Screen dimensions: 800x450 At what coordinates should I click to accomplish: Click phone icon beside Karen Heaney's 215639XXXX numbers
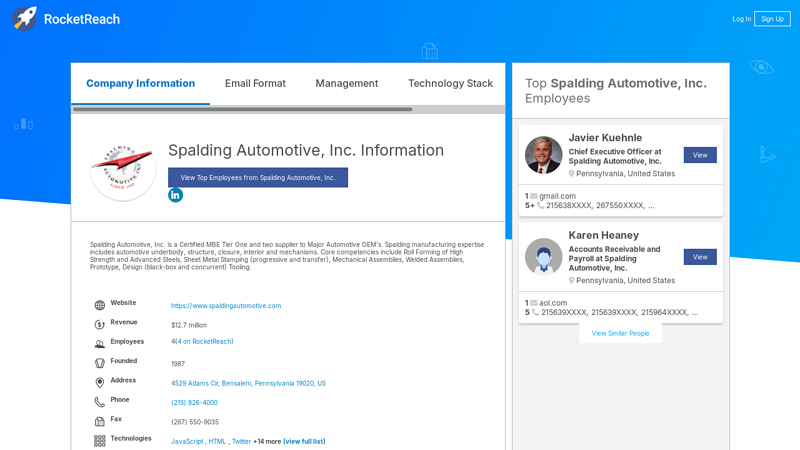[535, 312]
